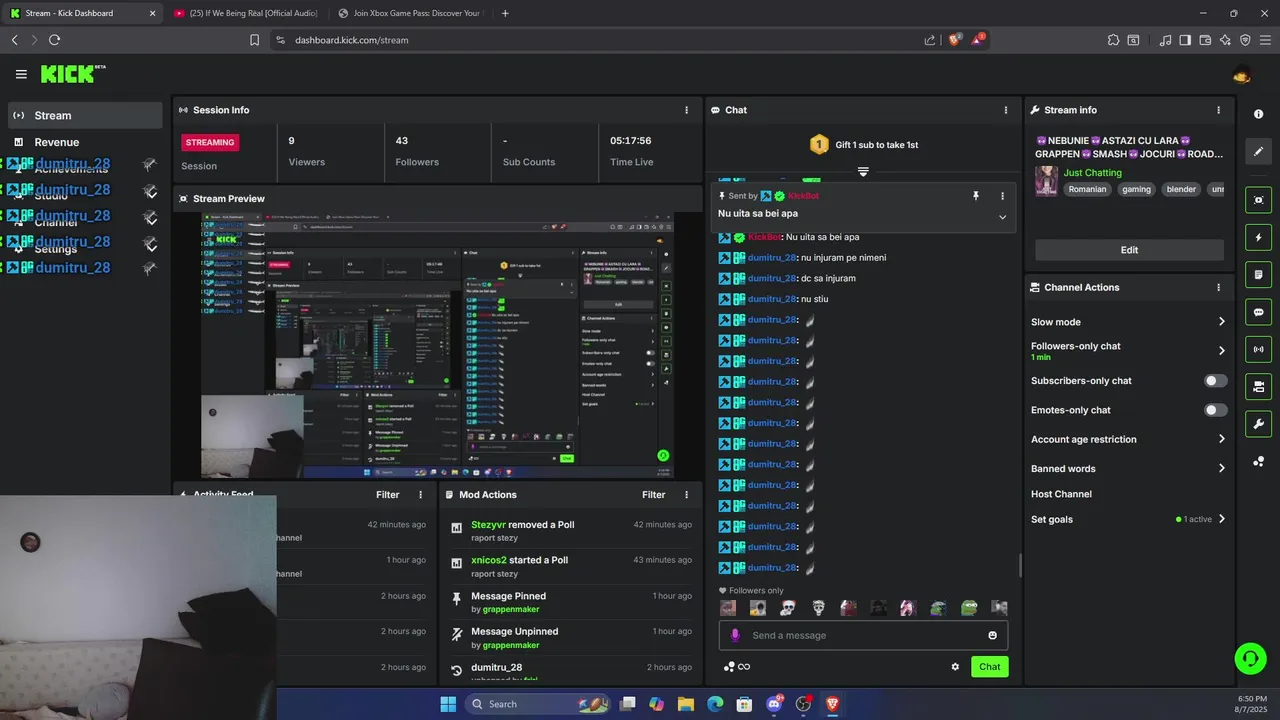The height and width of the screenshot is (720, 1280).
Task: Click the blender tag
Action: click(x=1181, y=189)
